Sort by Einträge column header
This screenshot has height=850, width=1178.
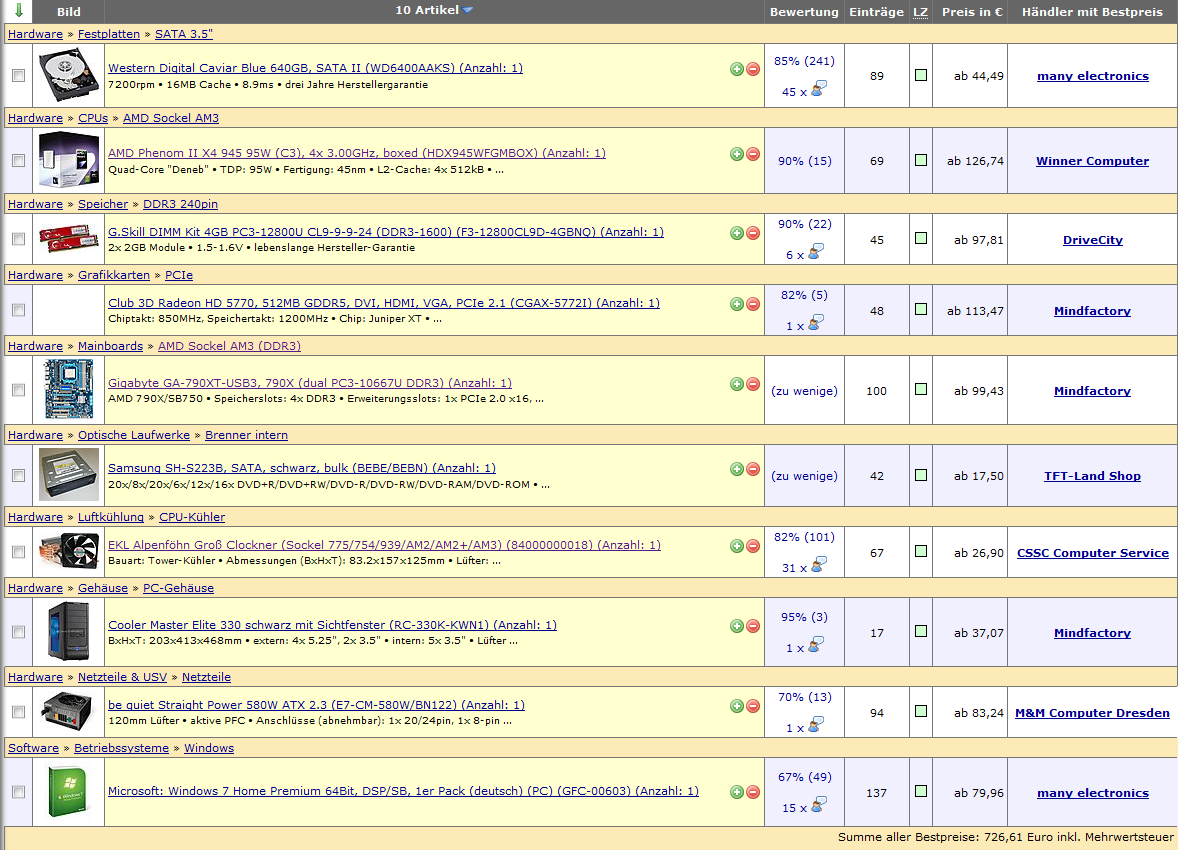click(x=876, y=12)
